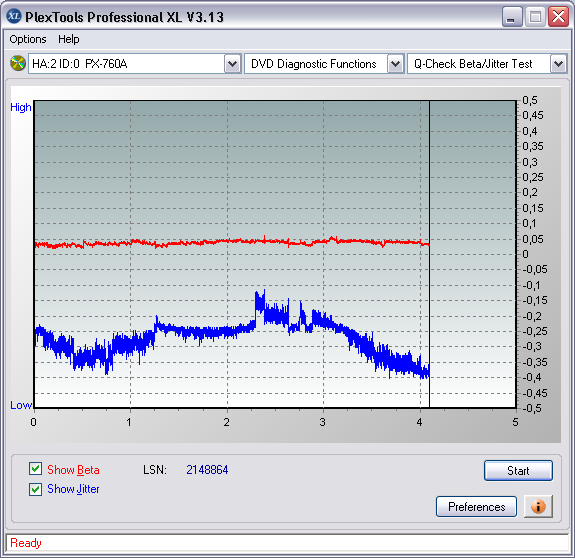
Task: Select the Q-Check Beta/Jitter Test combo box
Action: click(x=487, y=64)
